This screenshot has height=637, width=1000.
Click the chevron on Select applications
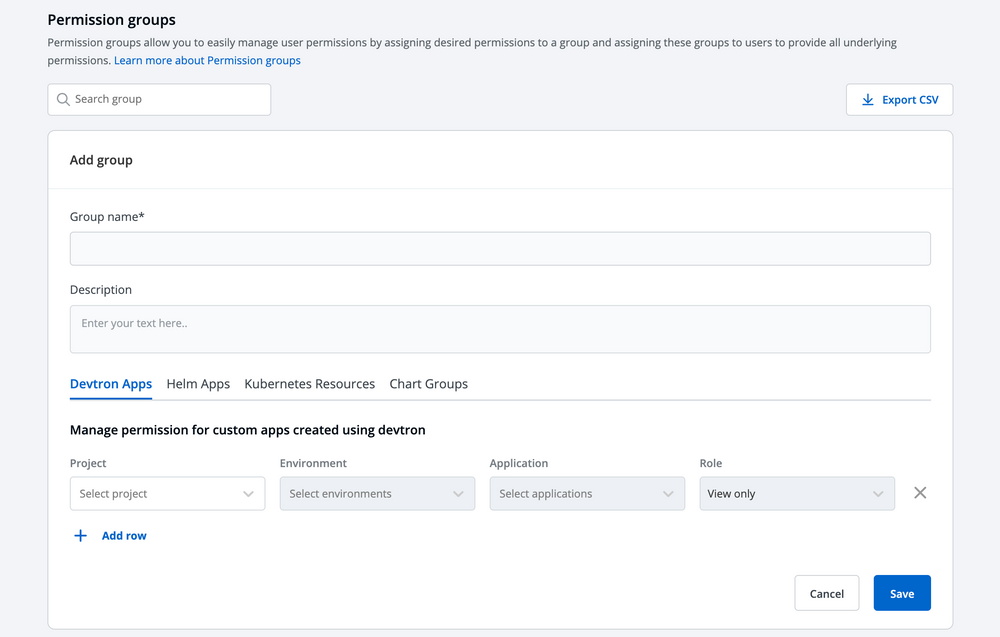(668, 493)
